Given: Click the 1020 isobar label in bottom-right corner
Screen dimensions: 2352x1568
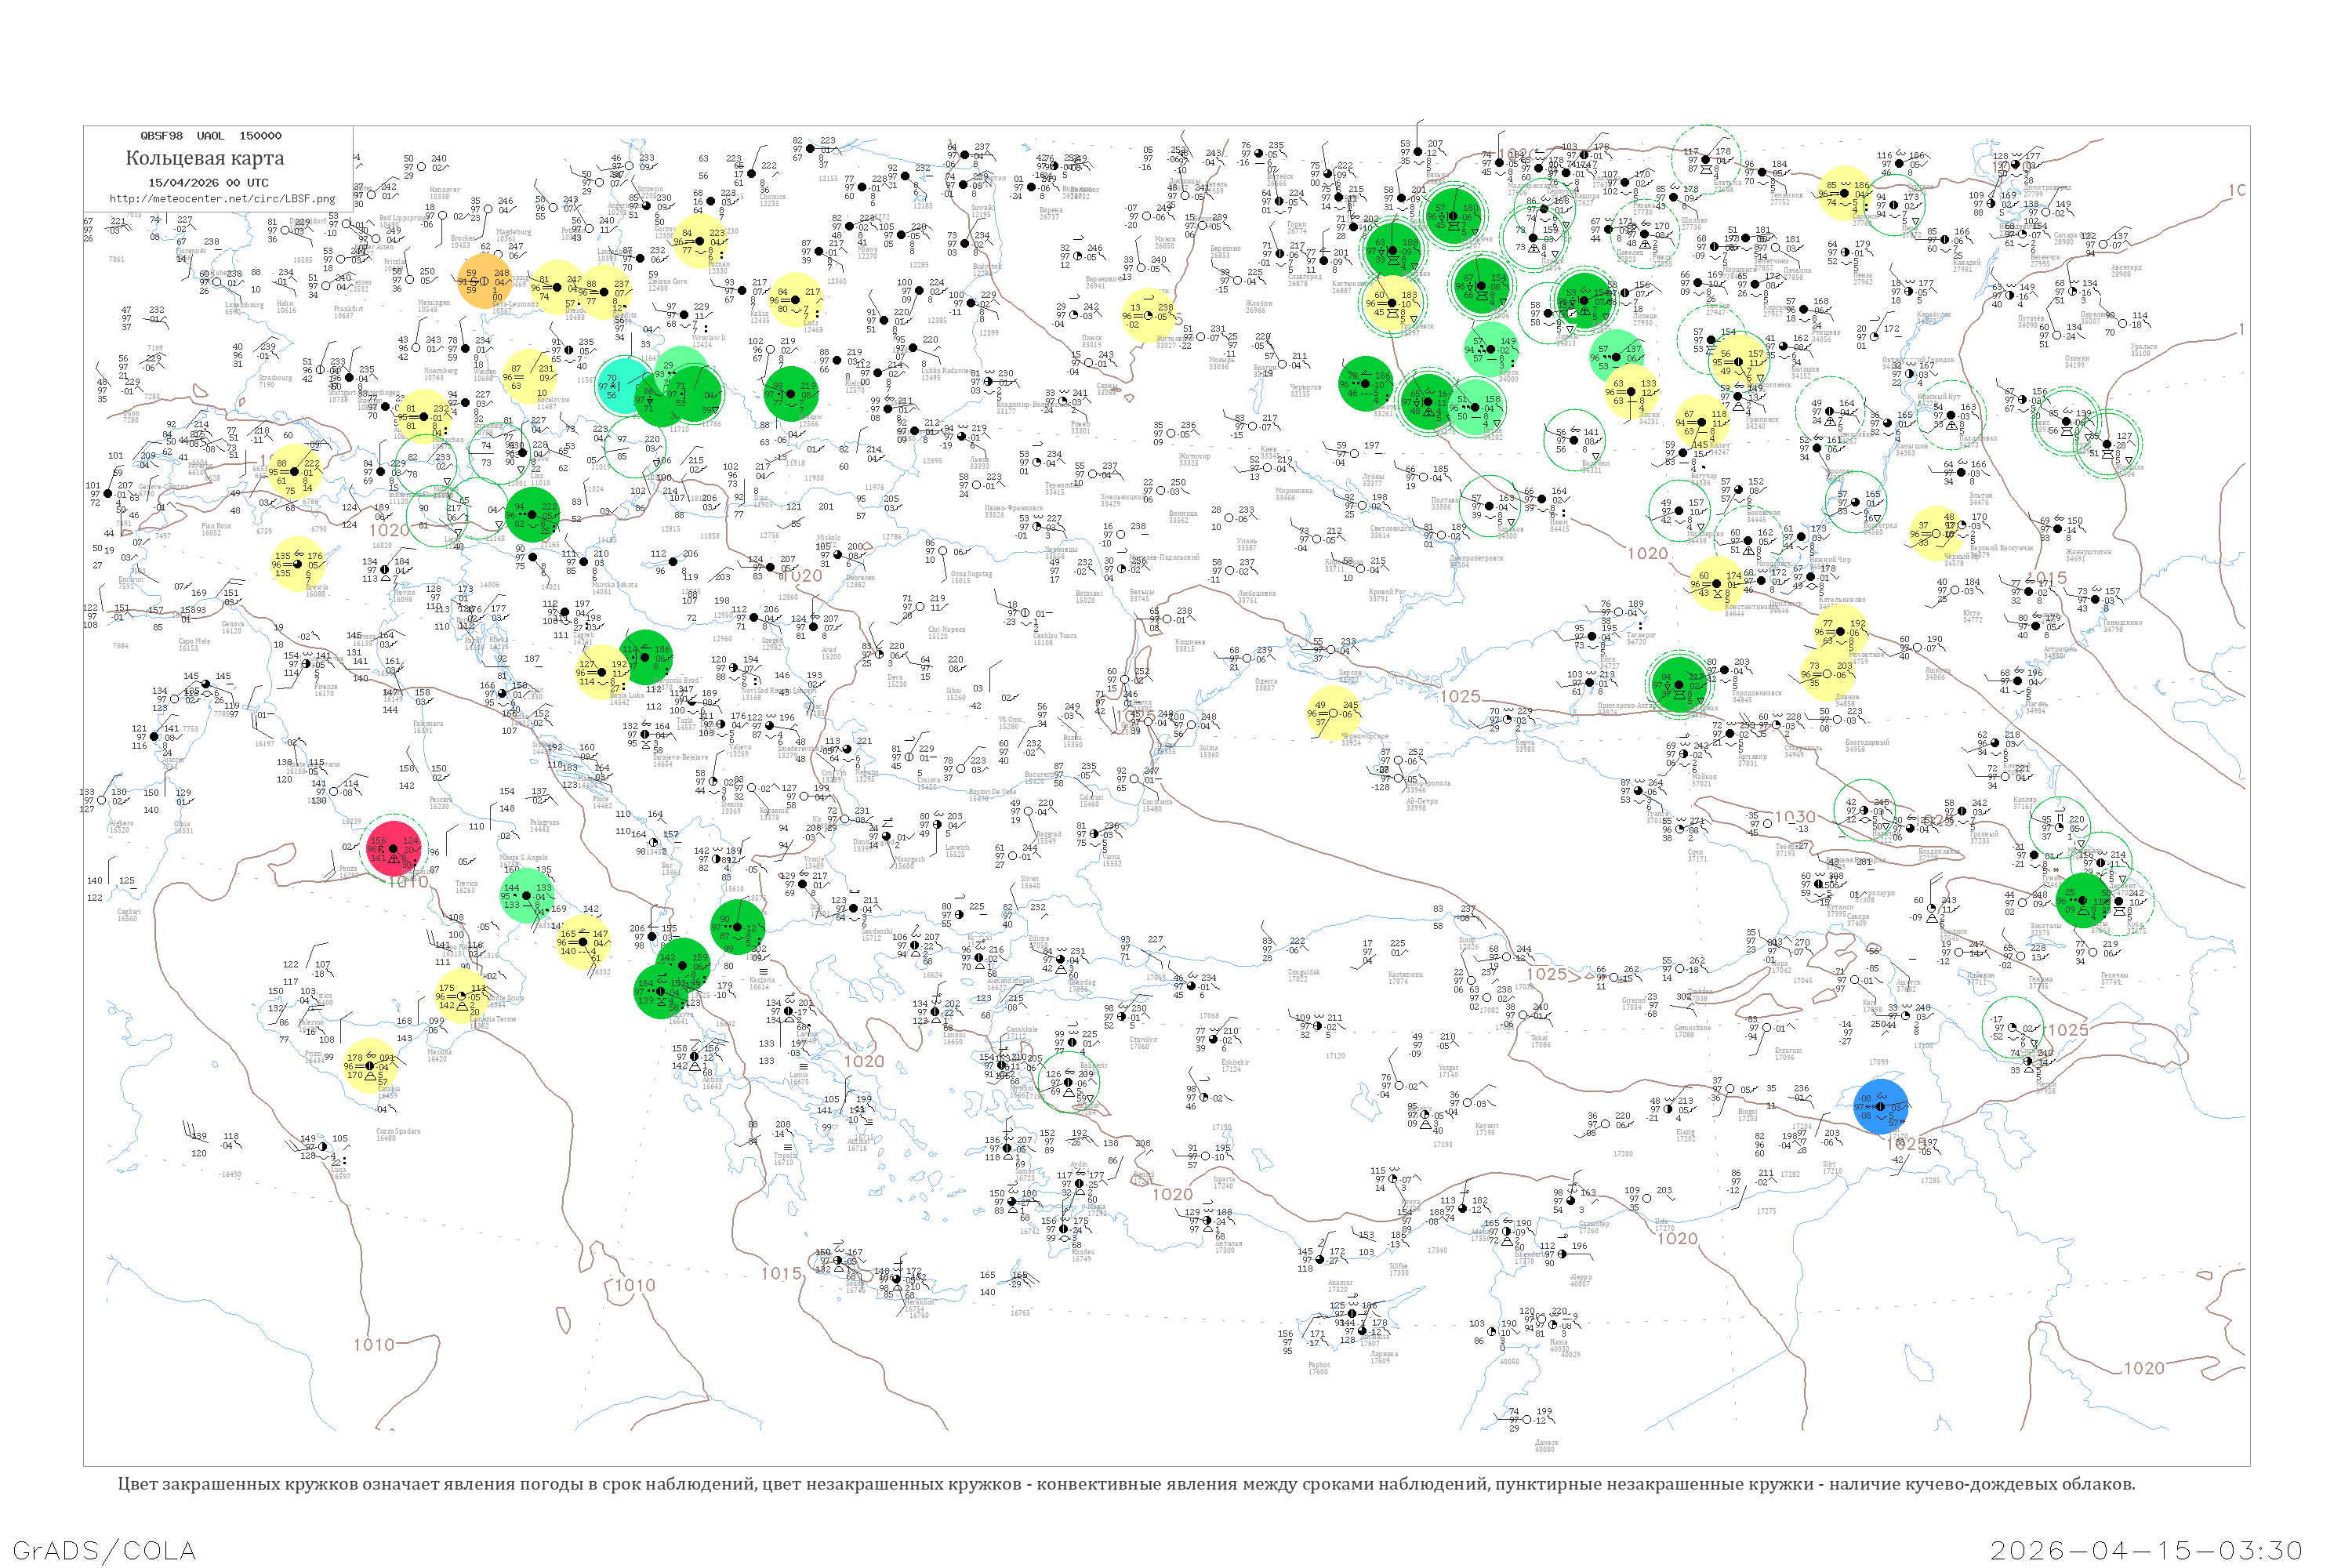Looking at the screenshot, I should pyautogui.click(x=2144, y=1368).
